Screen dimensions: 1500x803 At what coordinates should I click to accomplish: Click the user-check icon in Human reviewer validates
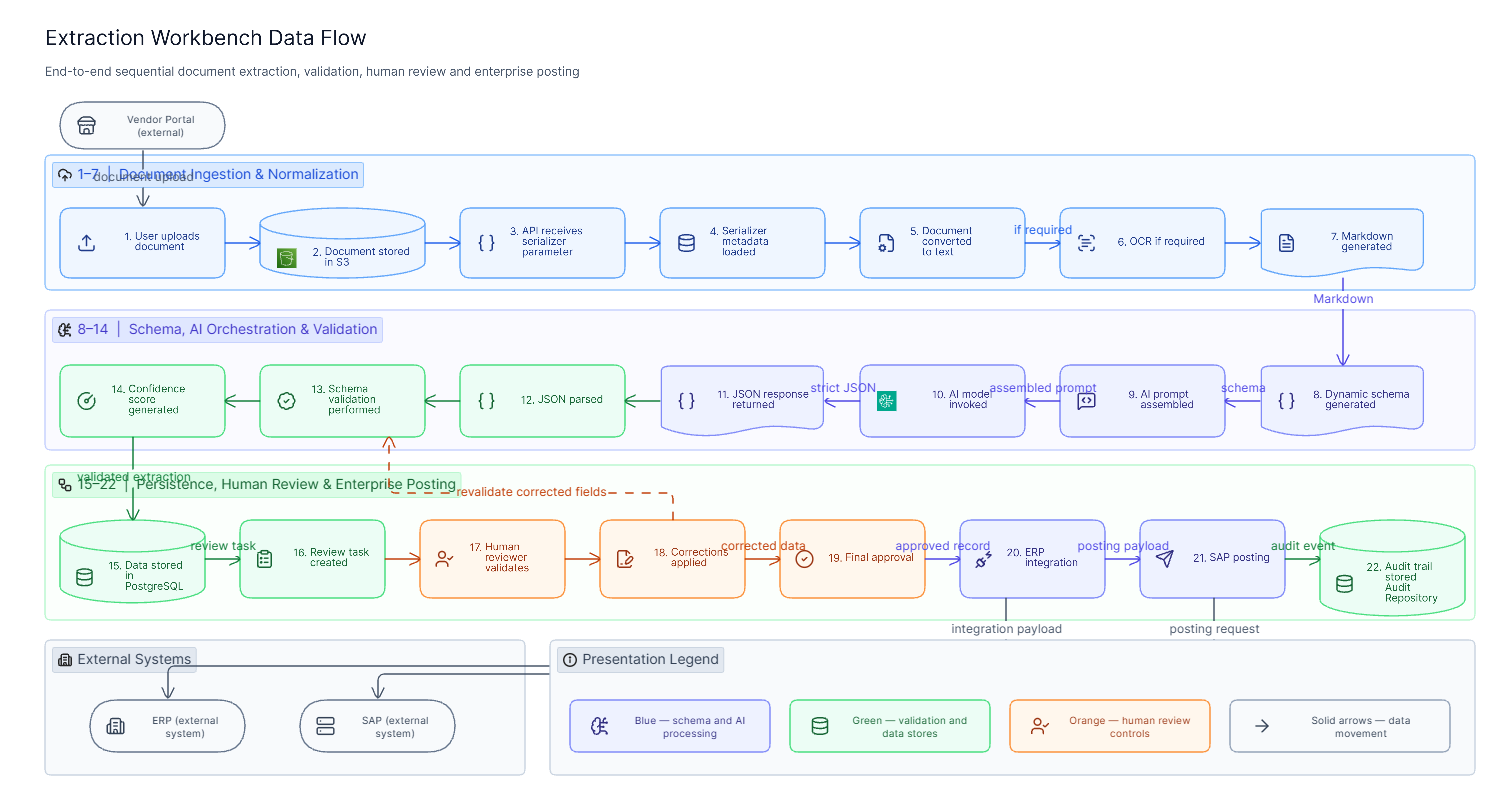[445, 559]
